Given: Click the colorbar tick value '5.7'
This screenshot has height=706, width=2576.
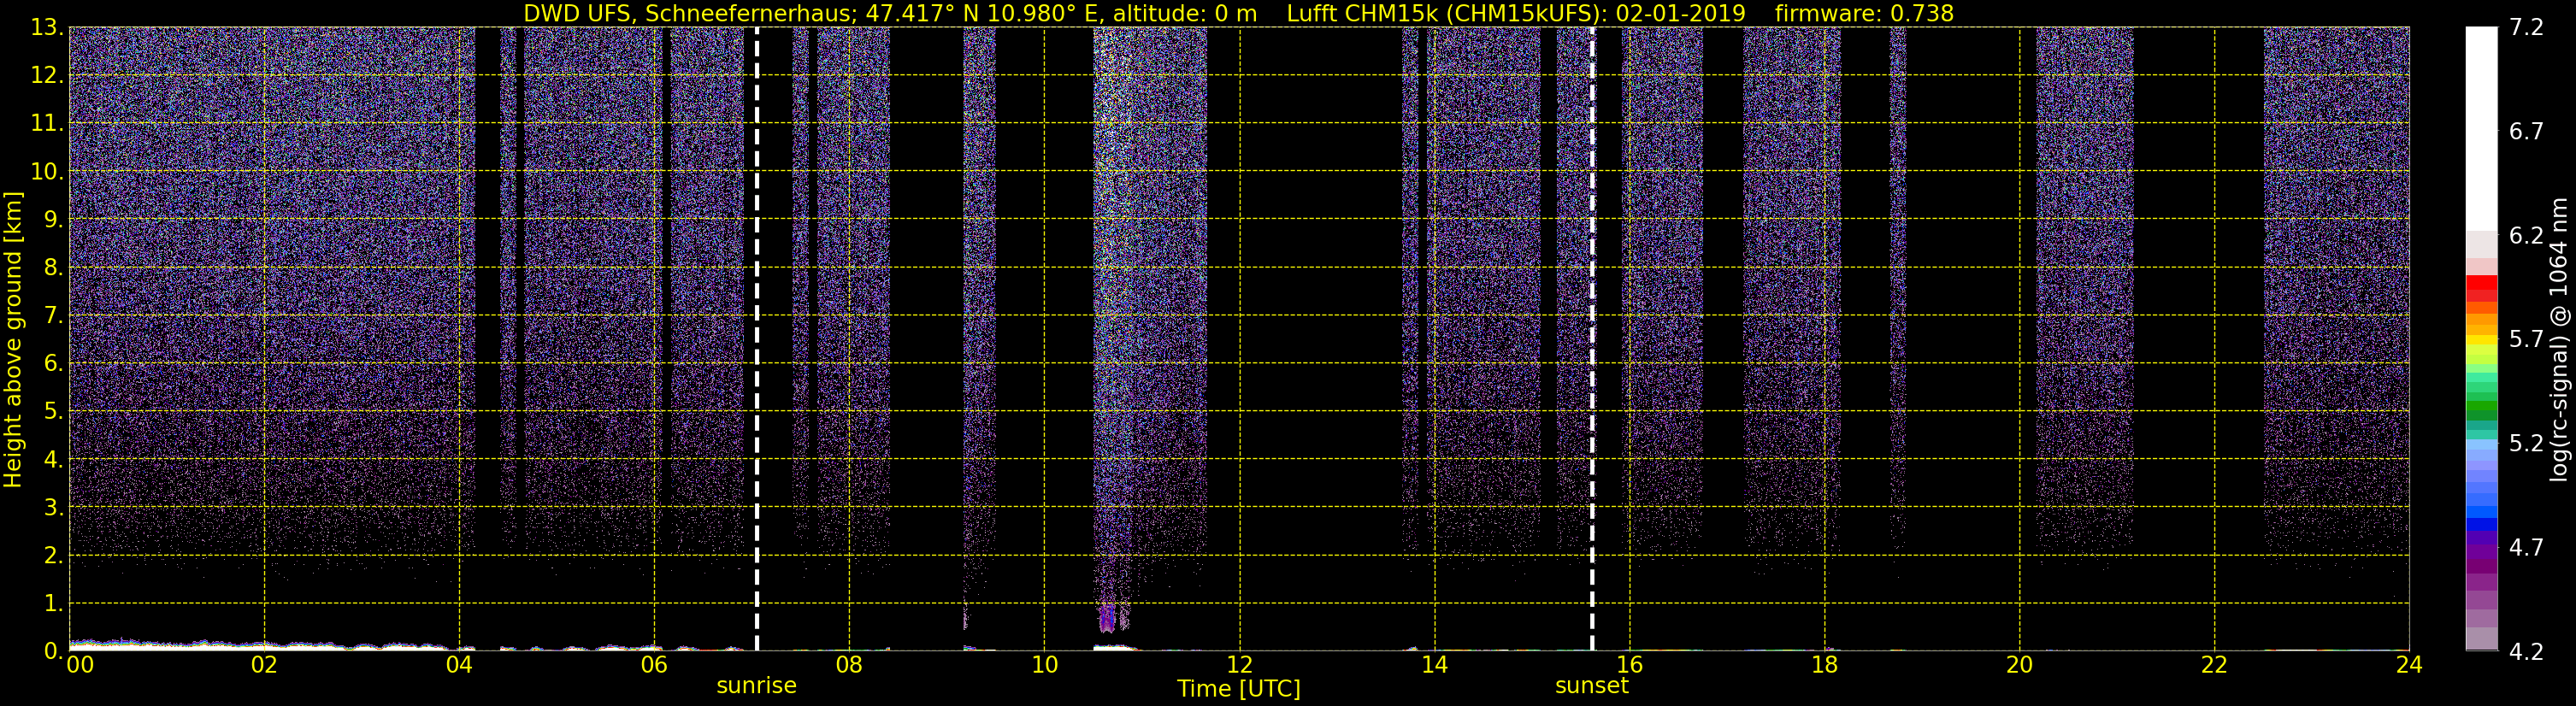Looking at the screenshot, I should pos(2525,339).
